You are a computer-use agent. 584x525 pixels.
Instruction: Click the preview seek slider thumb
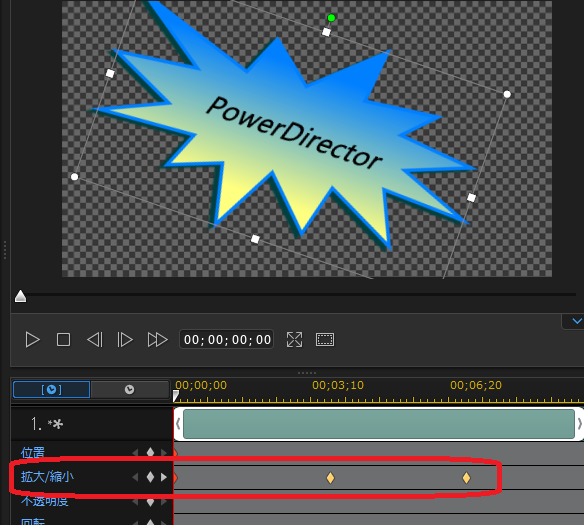pyautogui.click(x=20, y=296)
